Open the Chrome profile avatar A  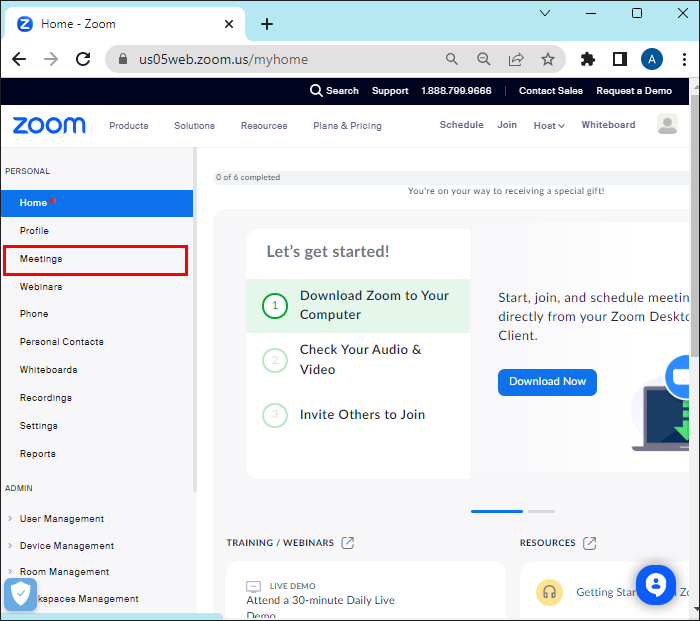coord(652,59)
